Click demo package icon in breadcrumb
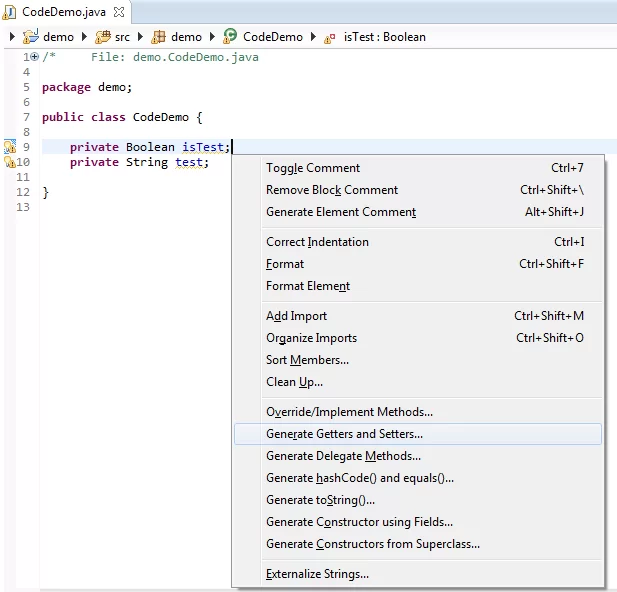The height and width of the screenshot is (592, 617). 159,37
